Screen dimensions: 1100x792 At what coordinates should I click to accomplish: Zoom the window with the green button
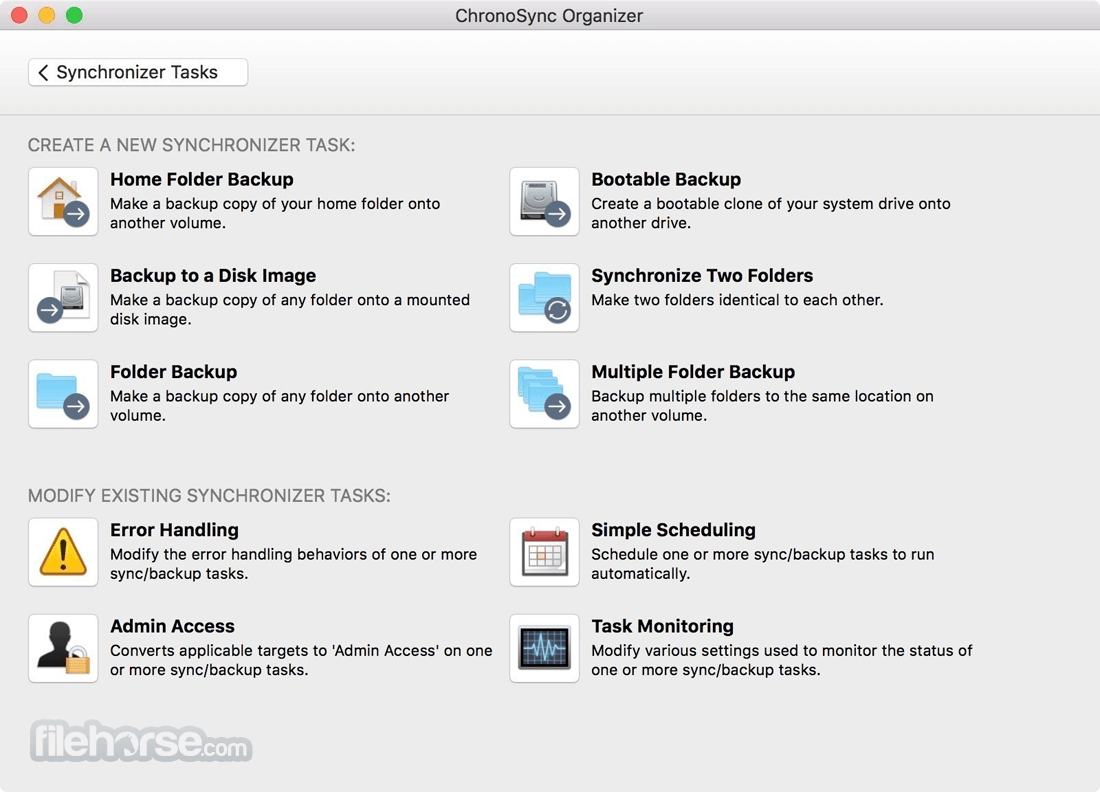tap(74, 15)
